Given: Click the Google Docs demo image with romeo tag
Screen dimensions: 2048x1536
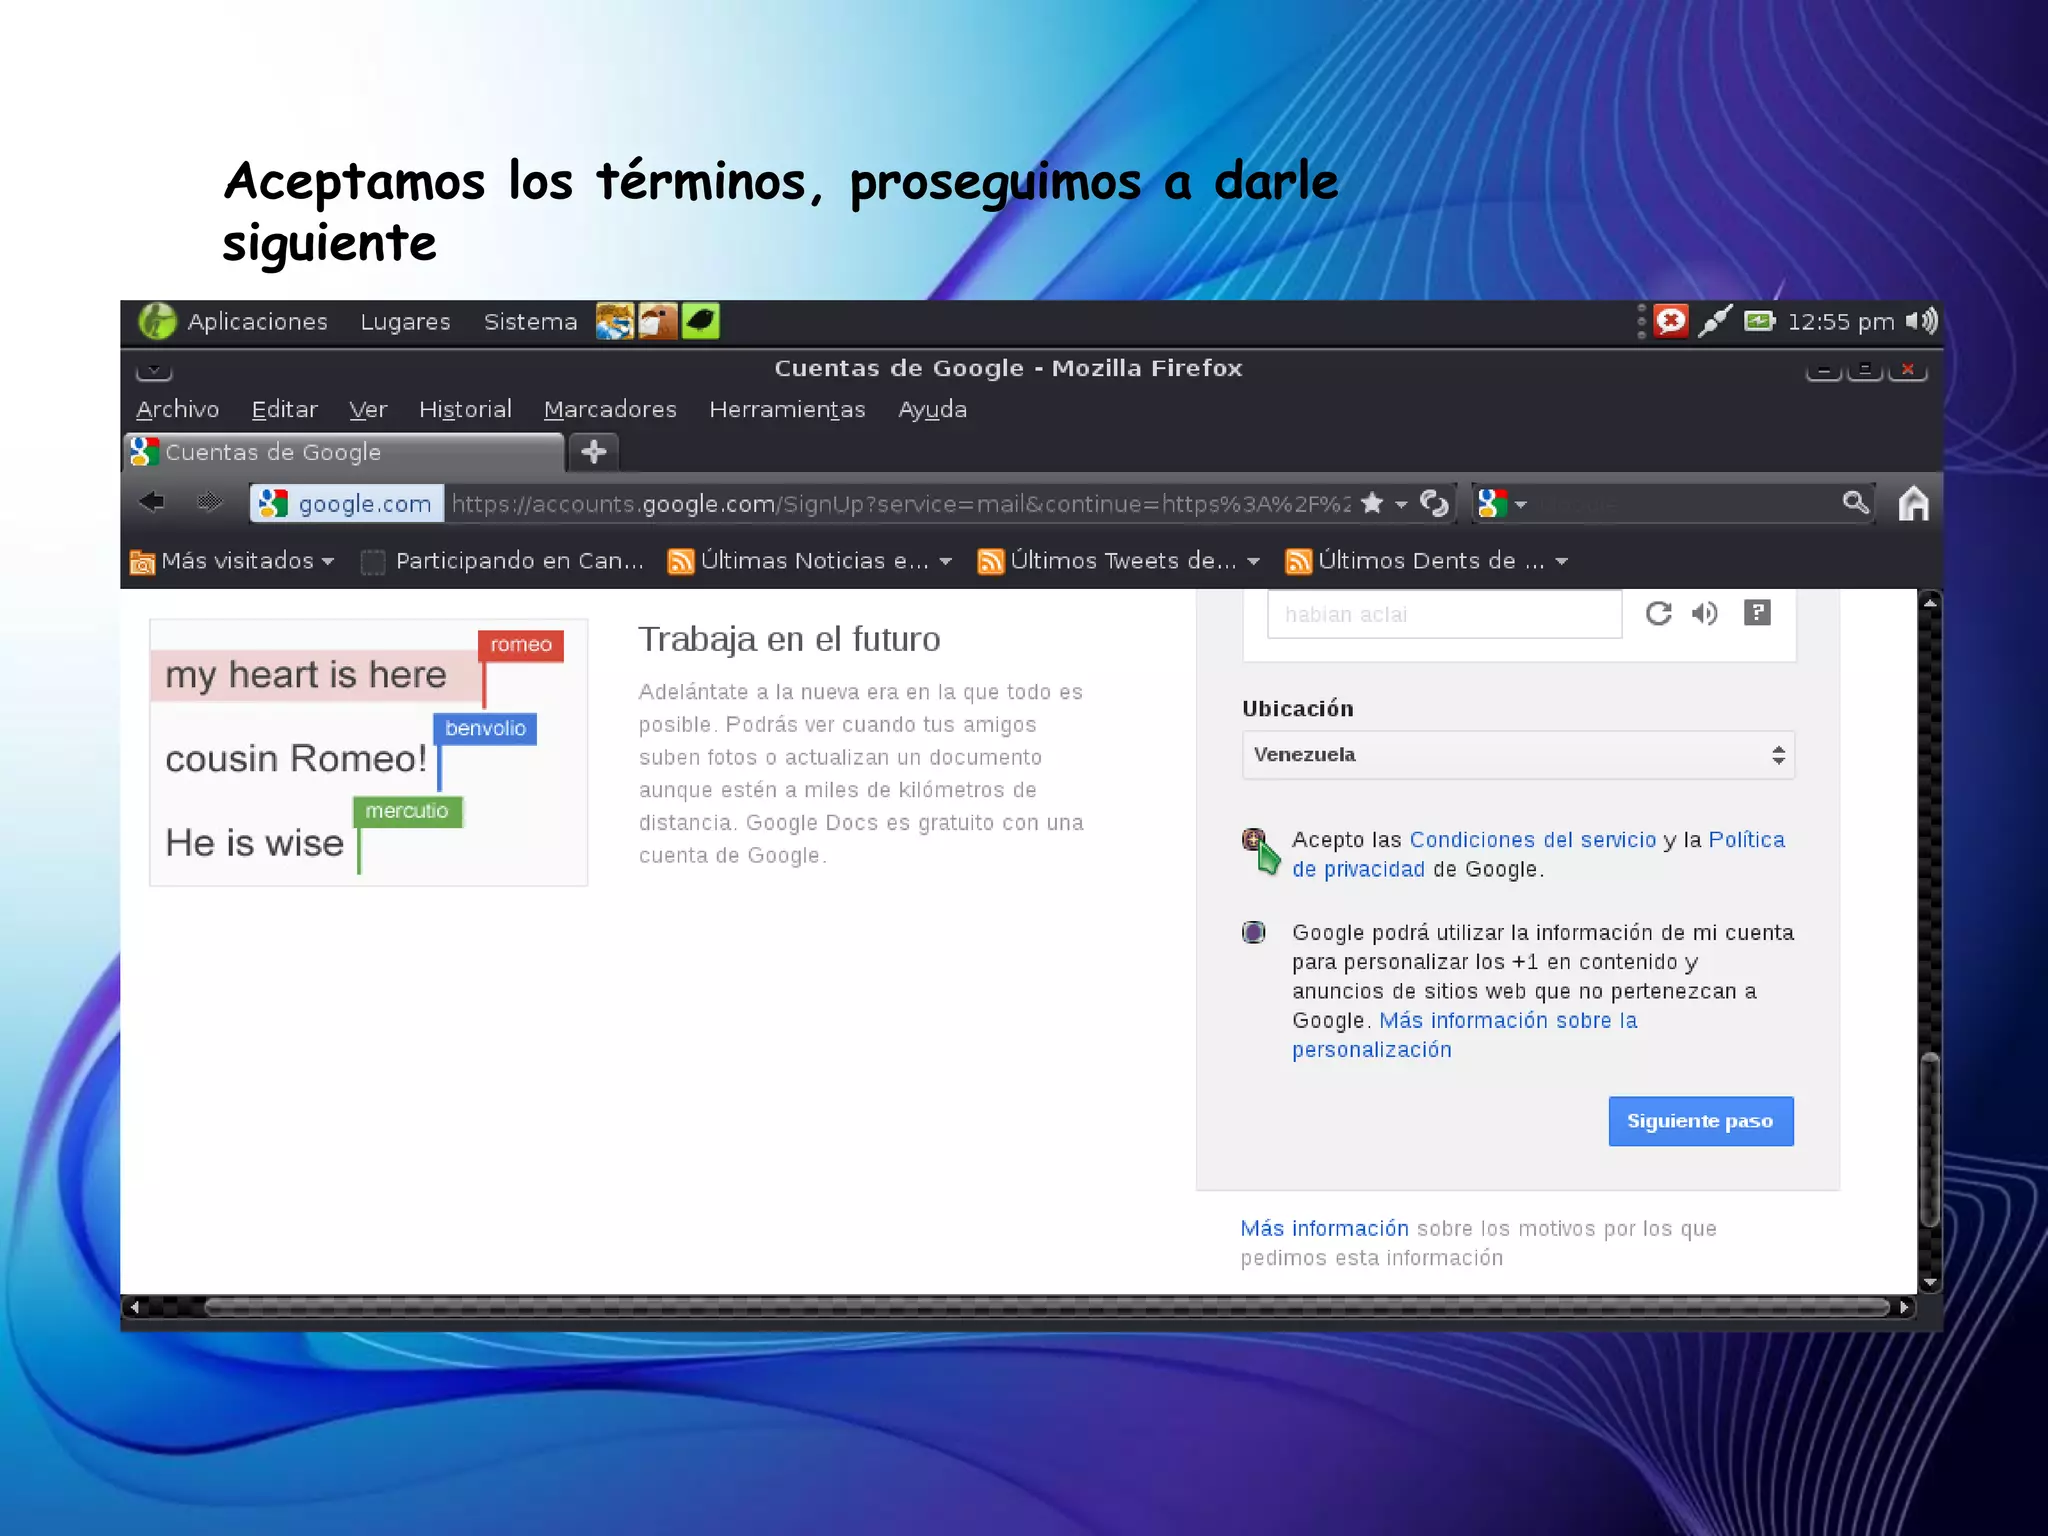Looking at the screenshot, I should click(368, 752).
